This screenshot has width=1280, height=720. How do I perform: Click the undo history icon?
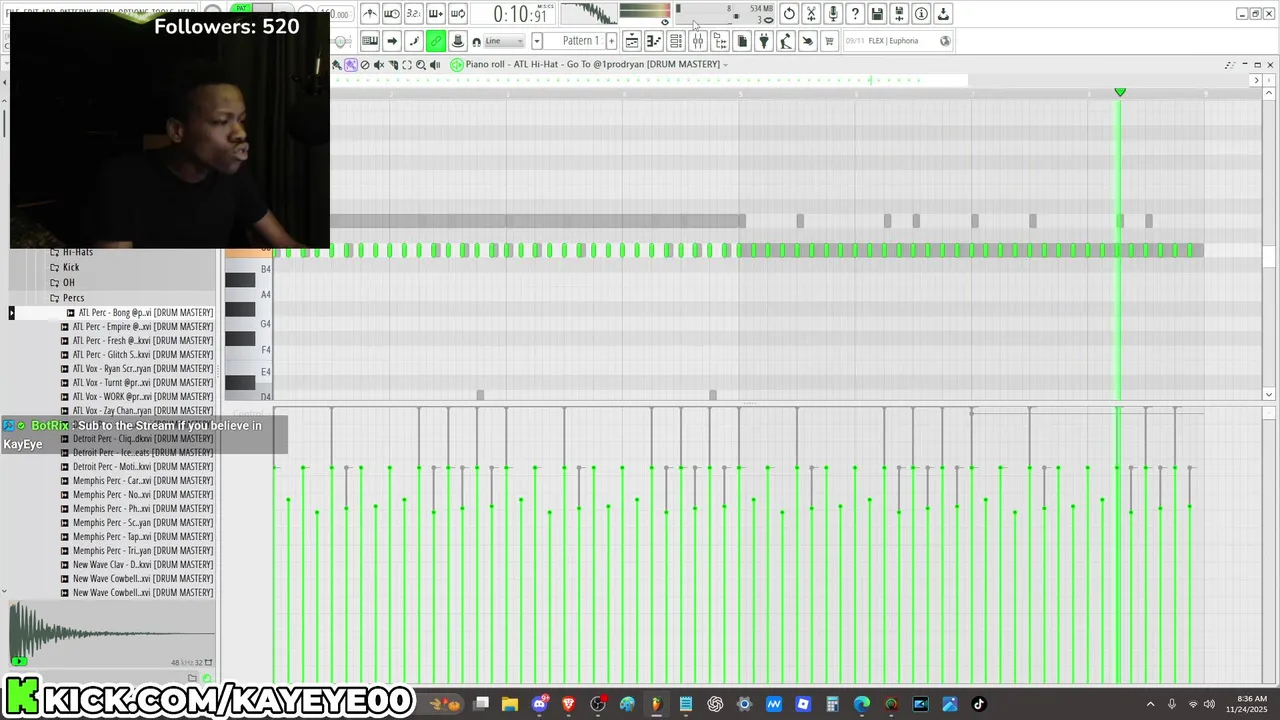789,13
